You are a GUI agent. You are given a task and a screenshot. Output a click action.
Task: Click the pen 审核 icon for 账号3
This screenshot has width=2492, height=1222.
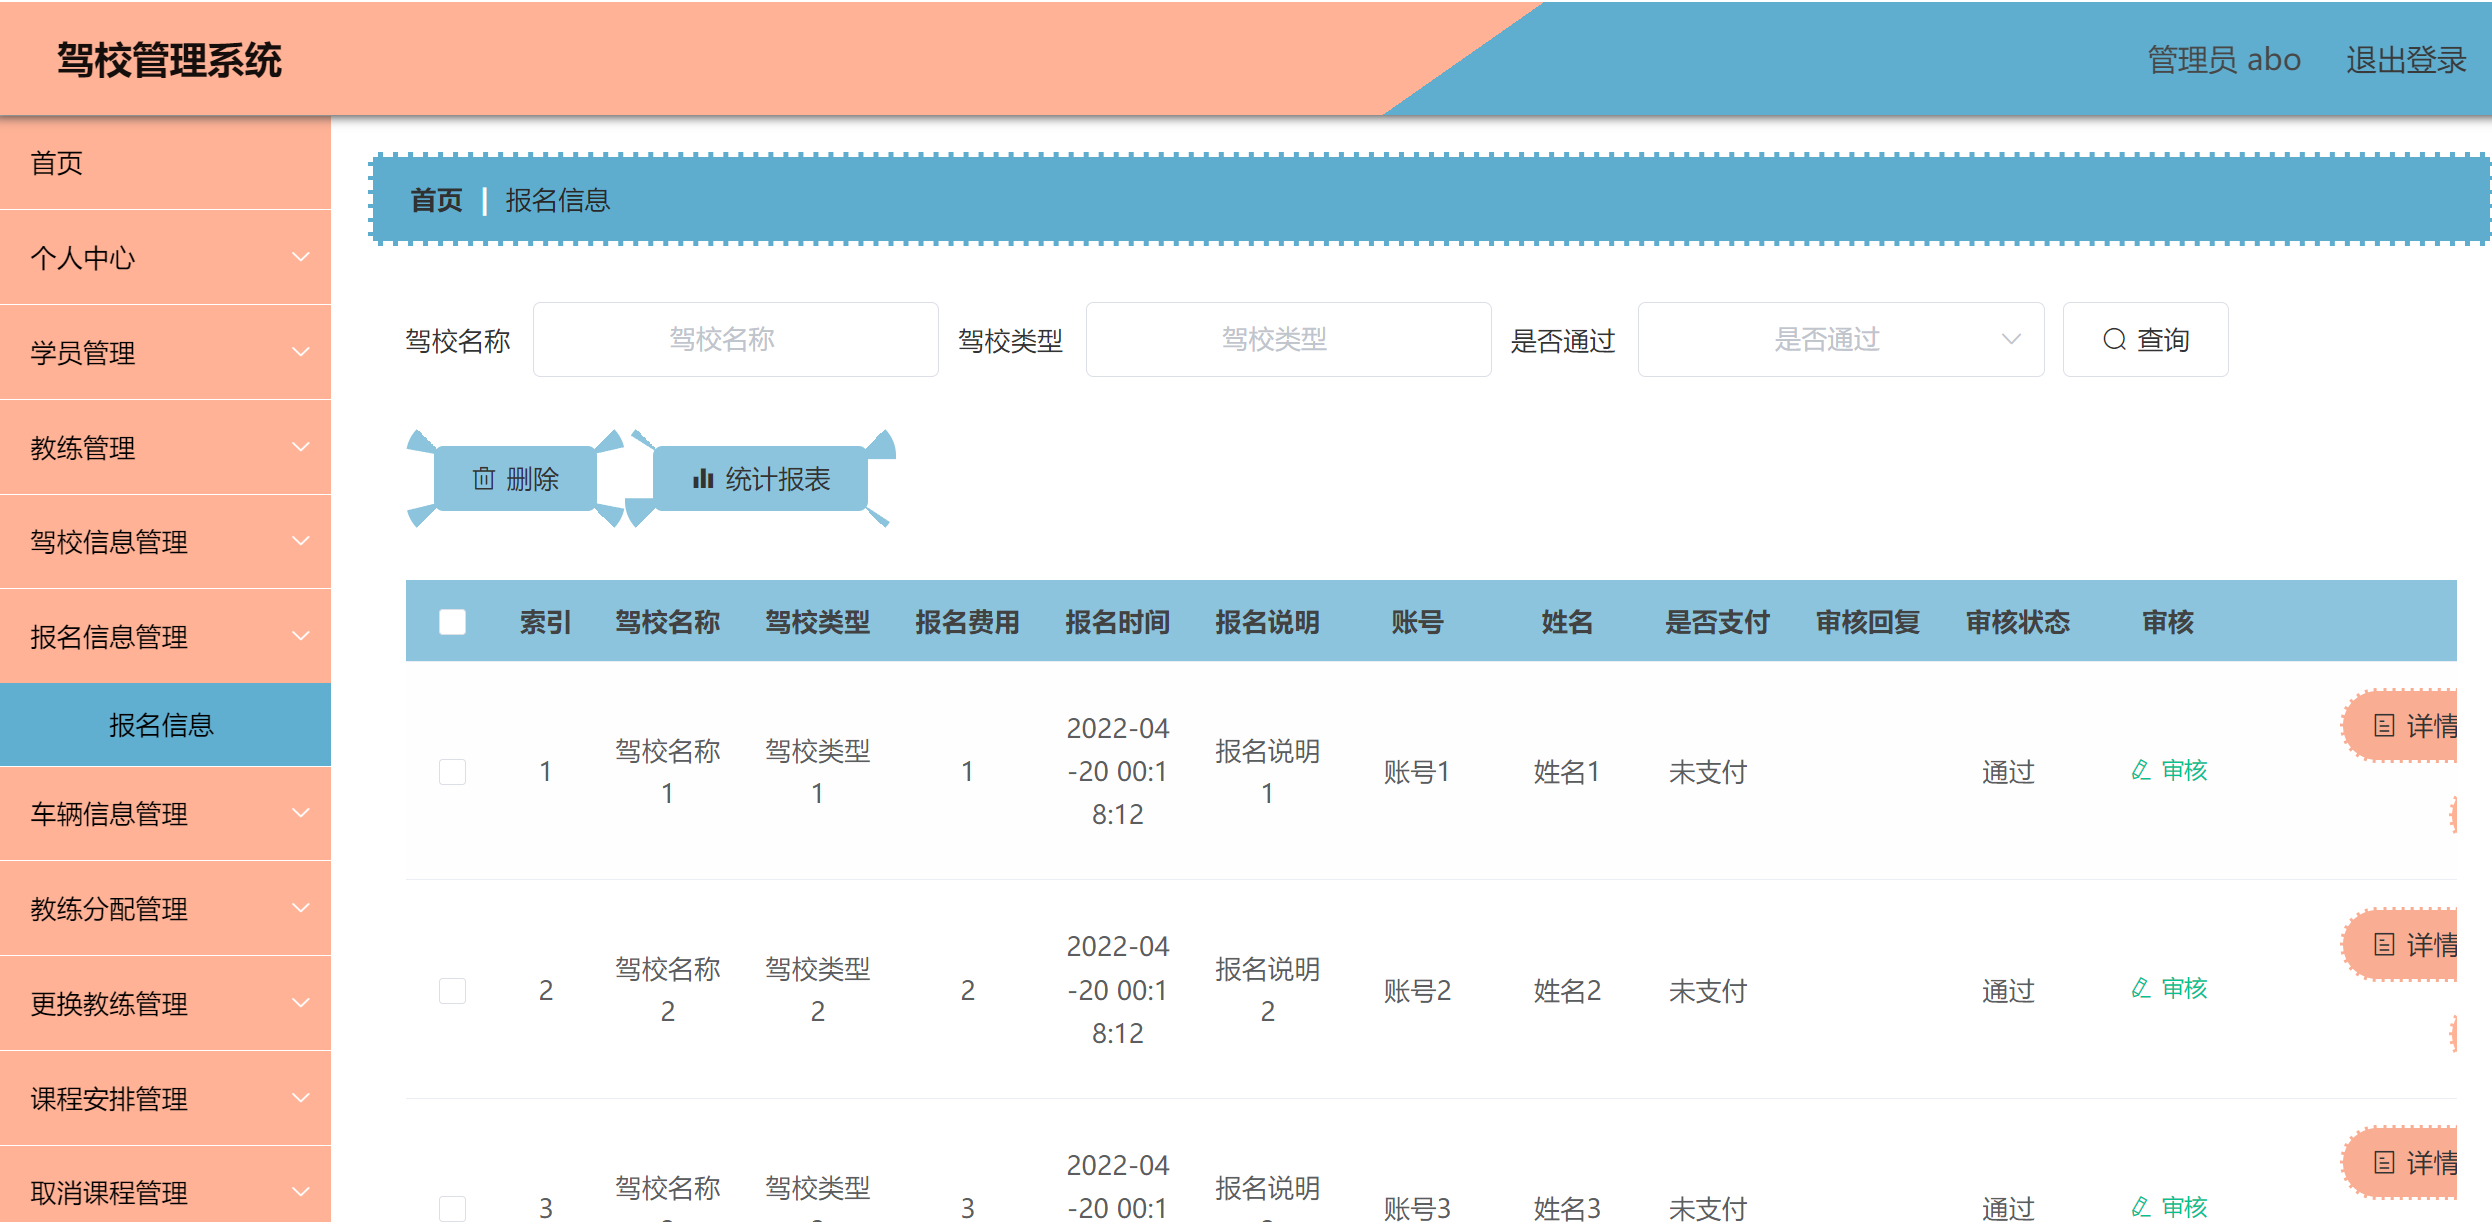2168,1205
